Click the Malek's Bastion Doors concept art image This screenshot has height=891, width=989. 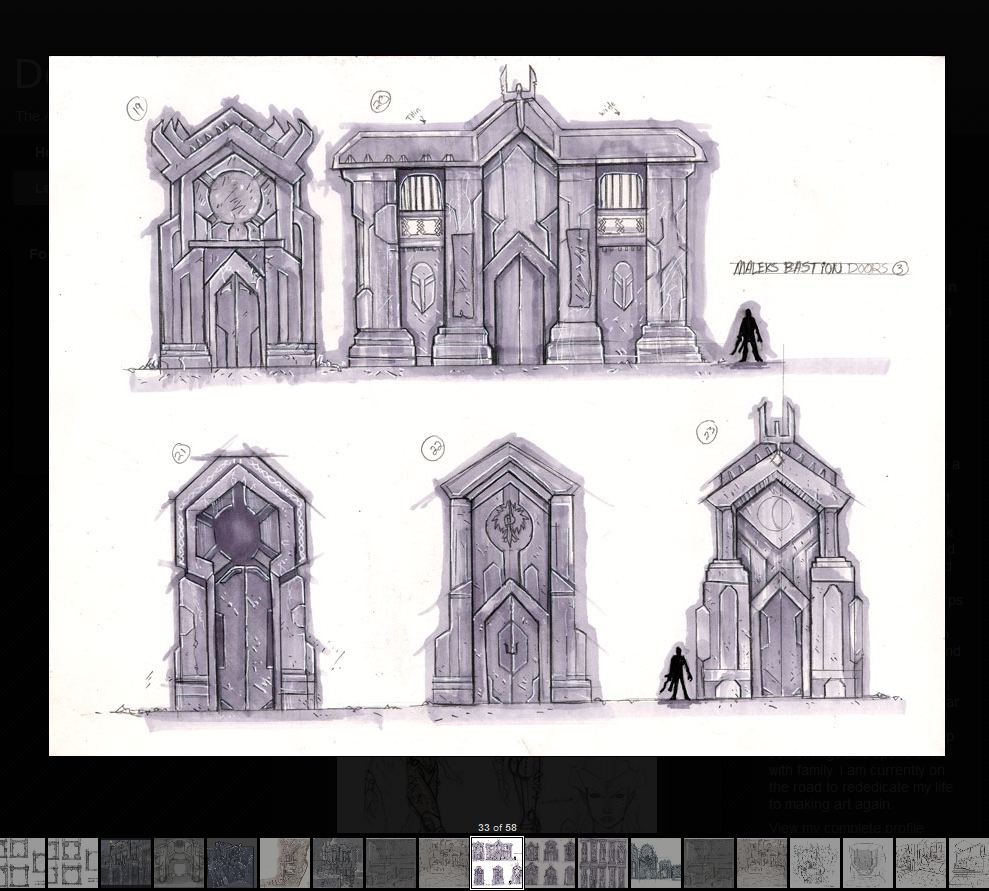coord(496,405)
